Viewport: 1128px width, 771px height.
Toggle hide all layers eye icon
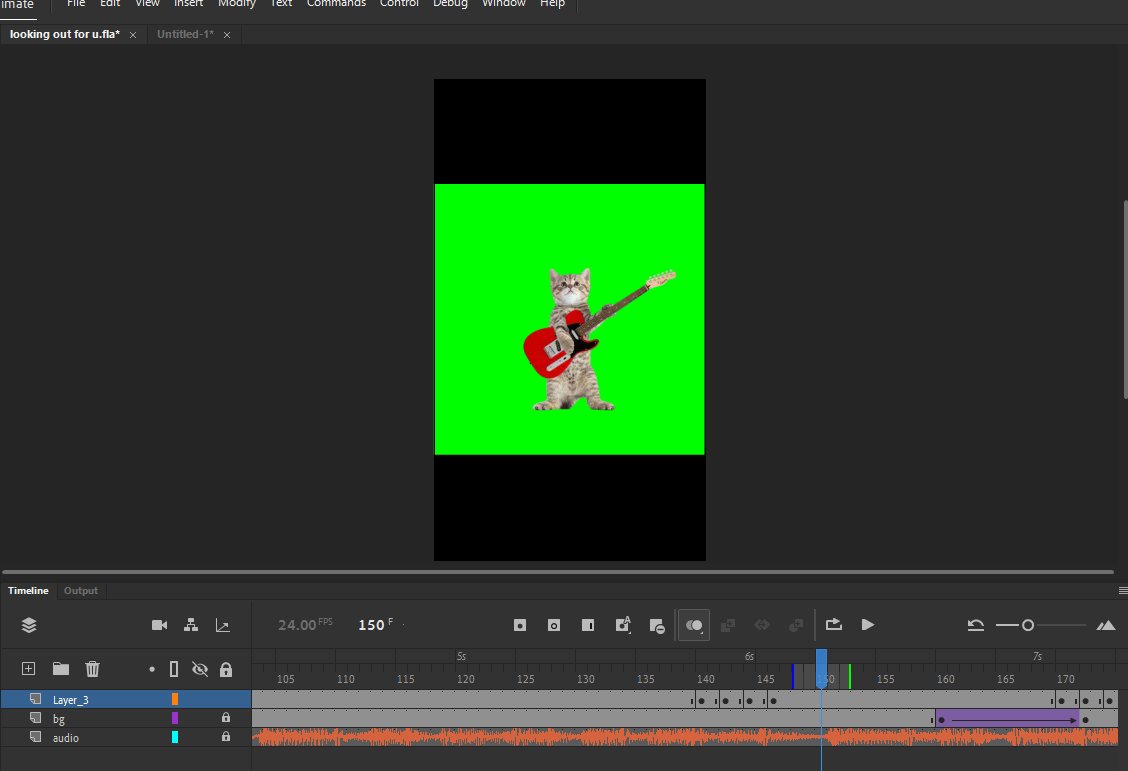coord(200,669)
